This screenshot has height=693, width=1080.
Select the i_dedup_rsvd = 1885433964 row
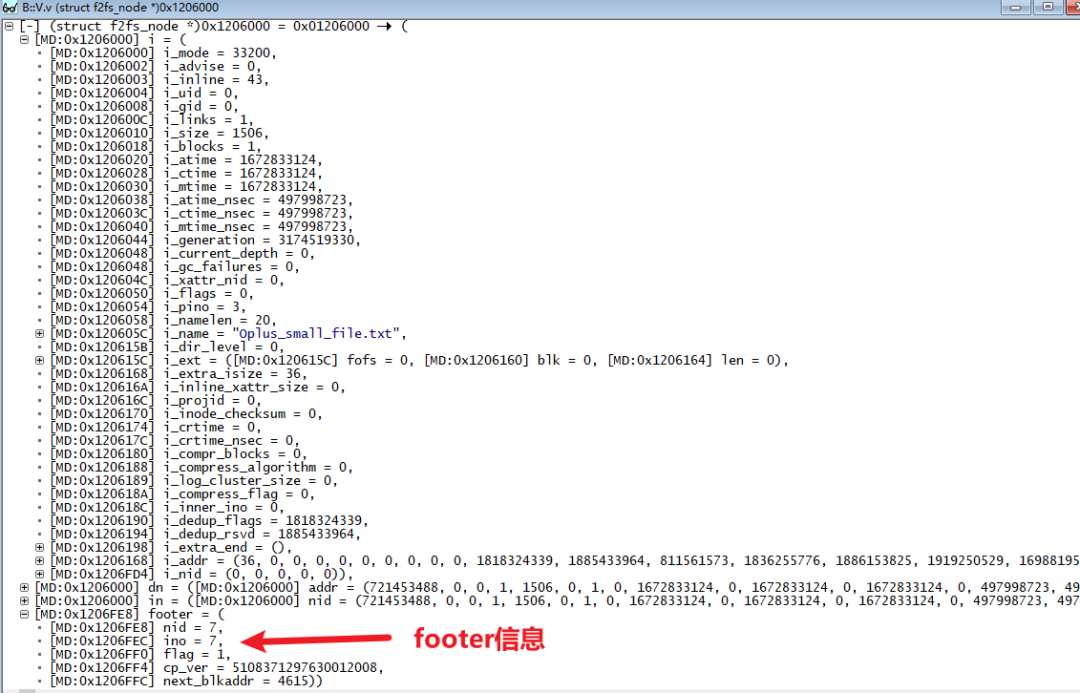pyautogui.click(x=205, y=534)
